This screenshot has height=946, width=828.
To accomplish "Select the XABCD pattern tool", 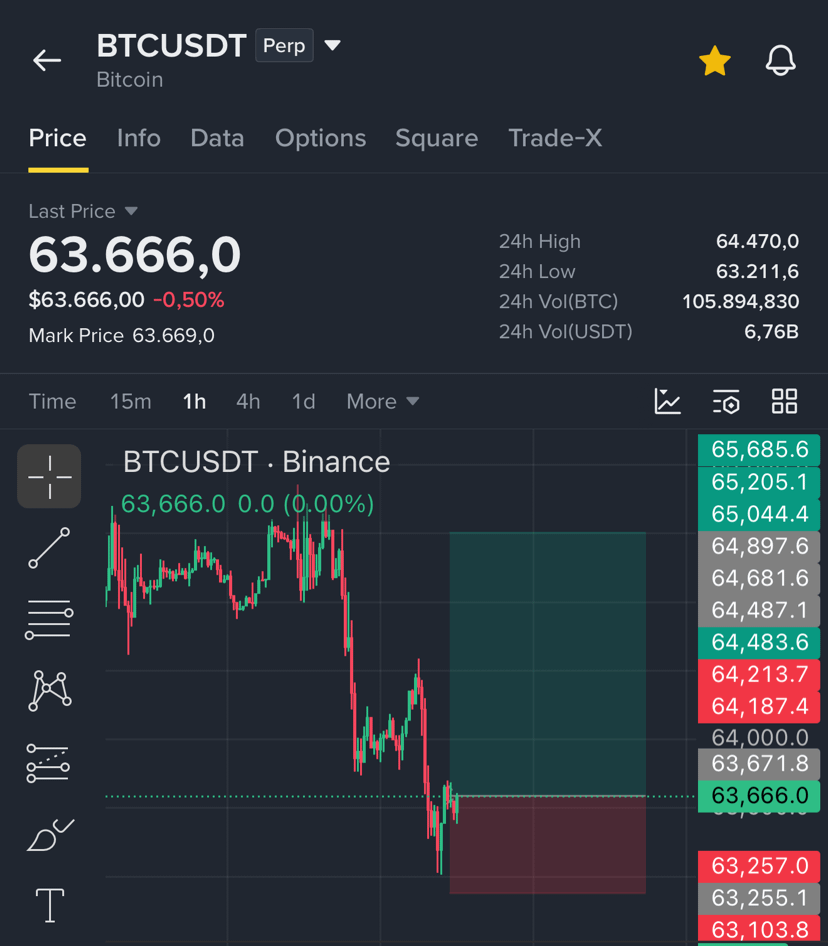I will [x=49, y=691].
